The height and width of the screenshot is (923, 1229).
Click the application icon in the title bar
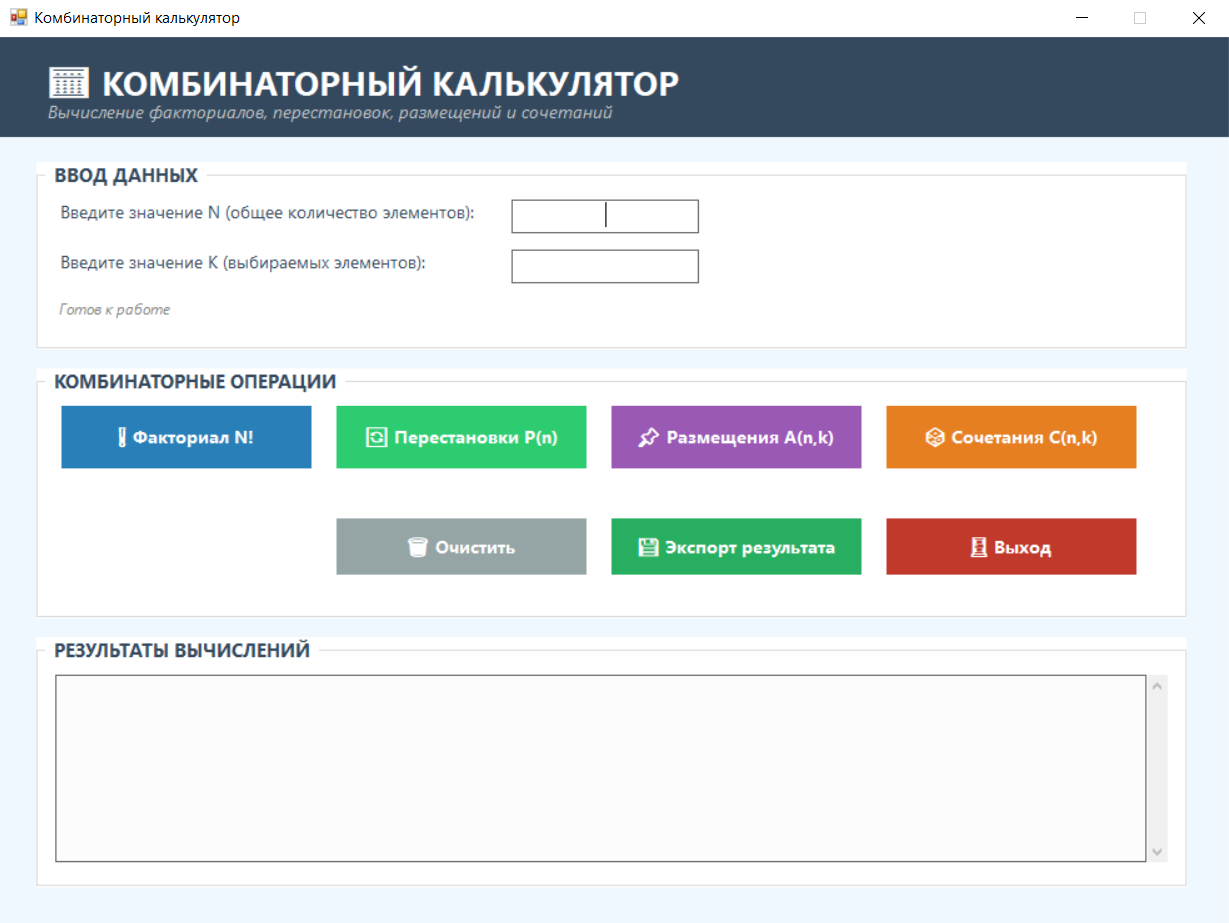[x=18, y=18]
